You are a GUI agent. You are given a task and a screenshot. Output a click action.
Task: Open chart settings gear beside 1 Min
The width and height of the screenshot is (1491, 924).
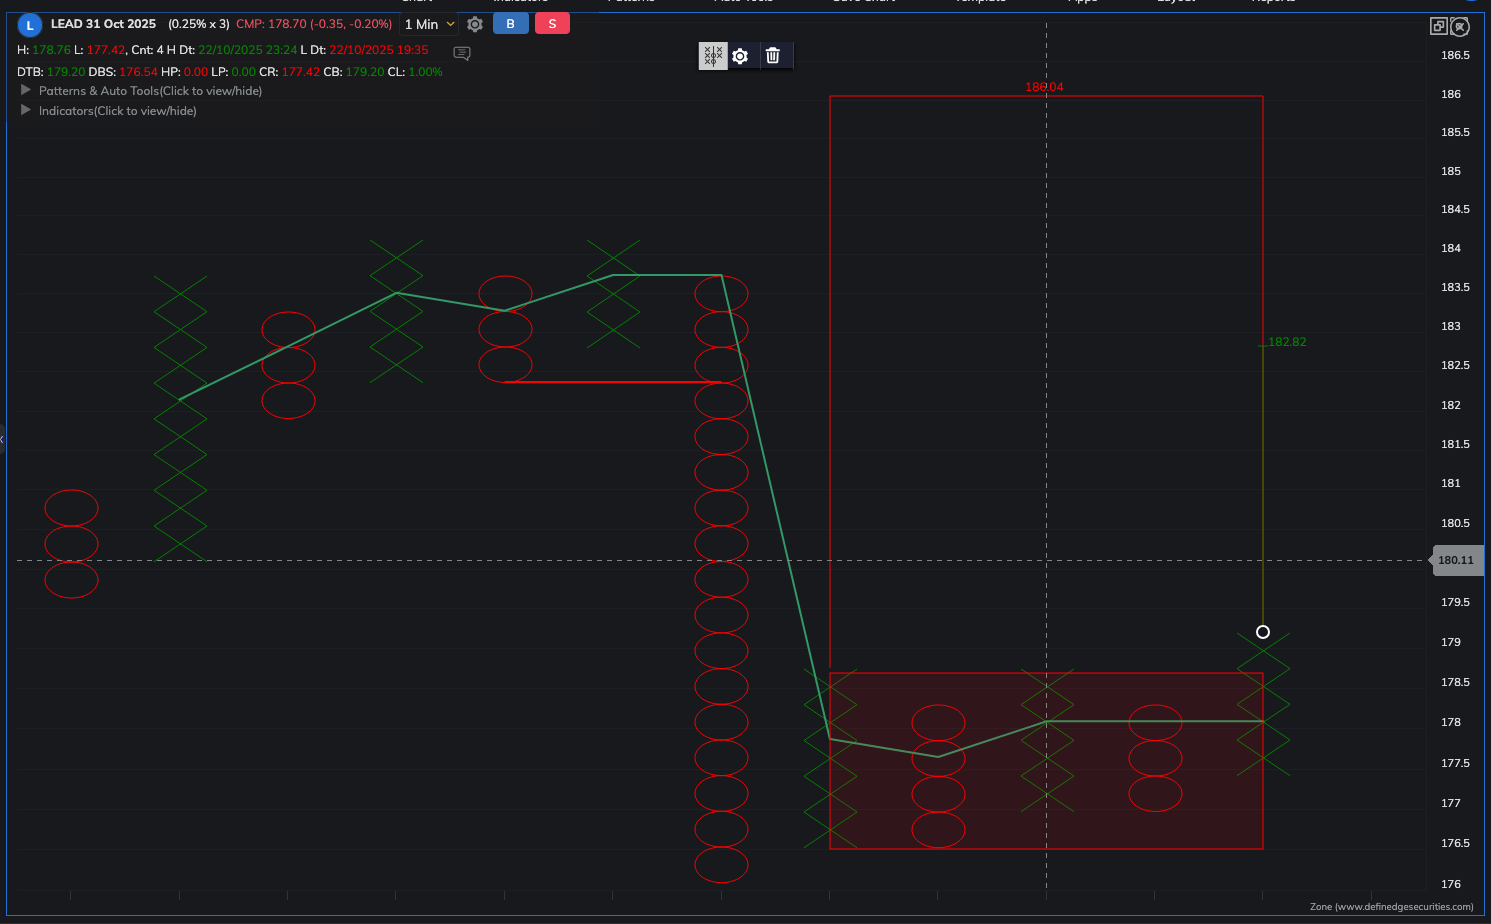click(x=475, y=24)
